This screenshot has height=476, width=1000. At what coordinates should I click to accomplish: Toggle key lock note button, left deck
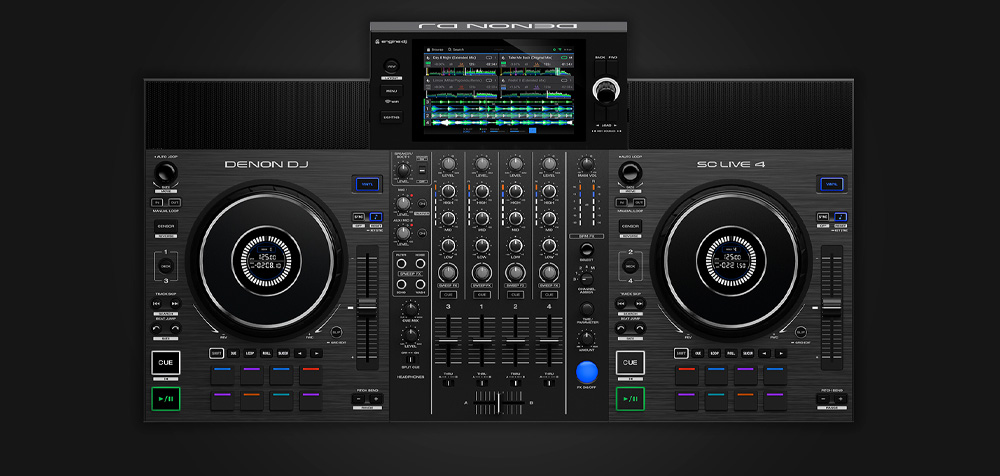pyautogui.click(x=376, y=217)
